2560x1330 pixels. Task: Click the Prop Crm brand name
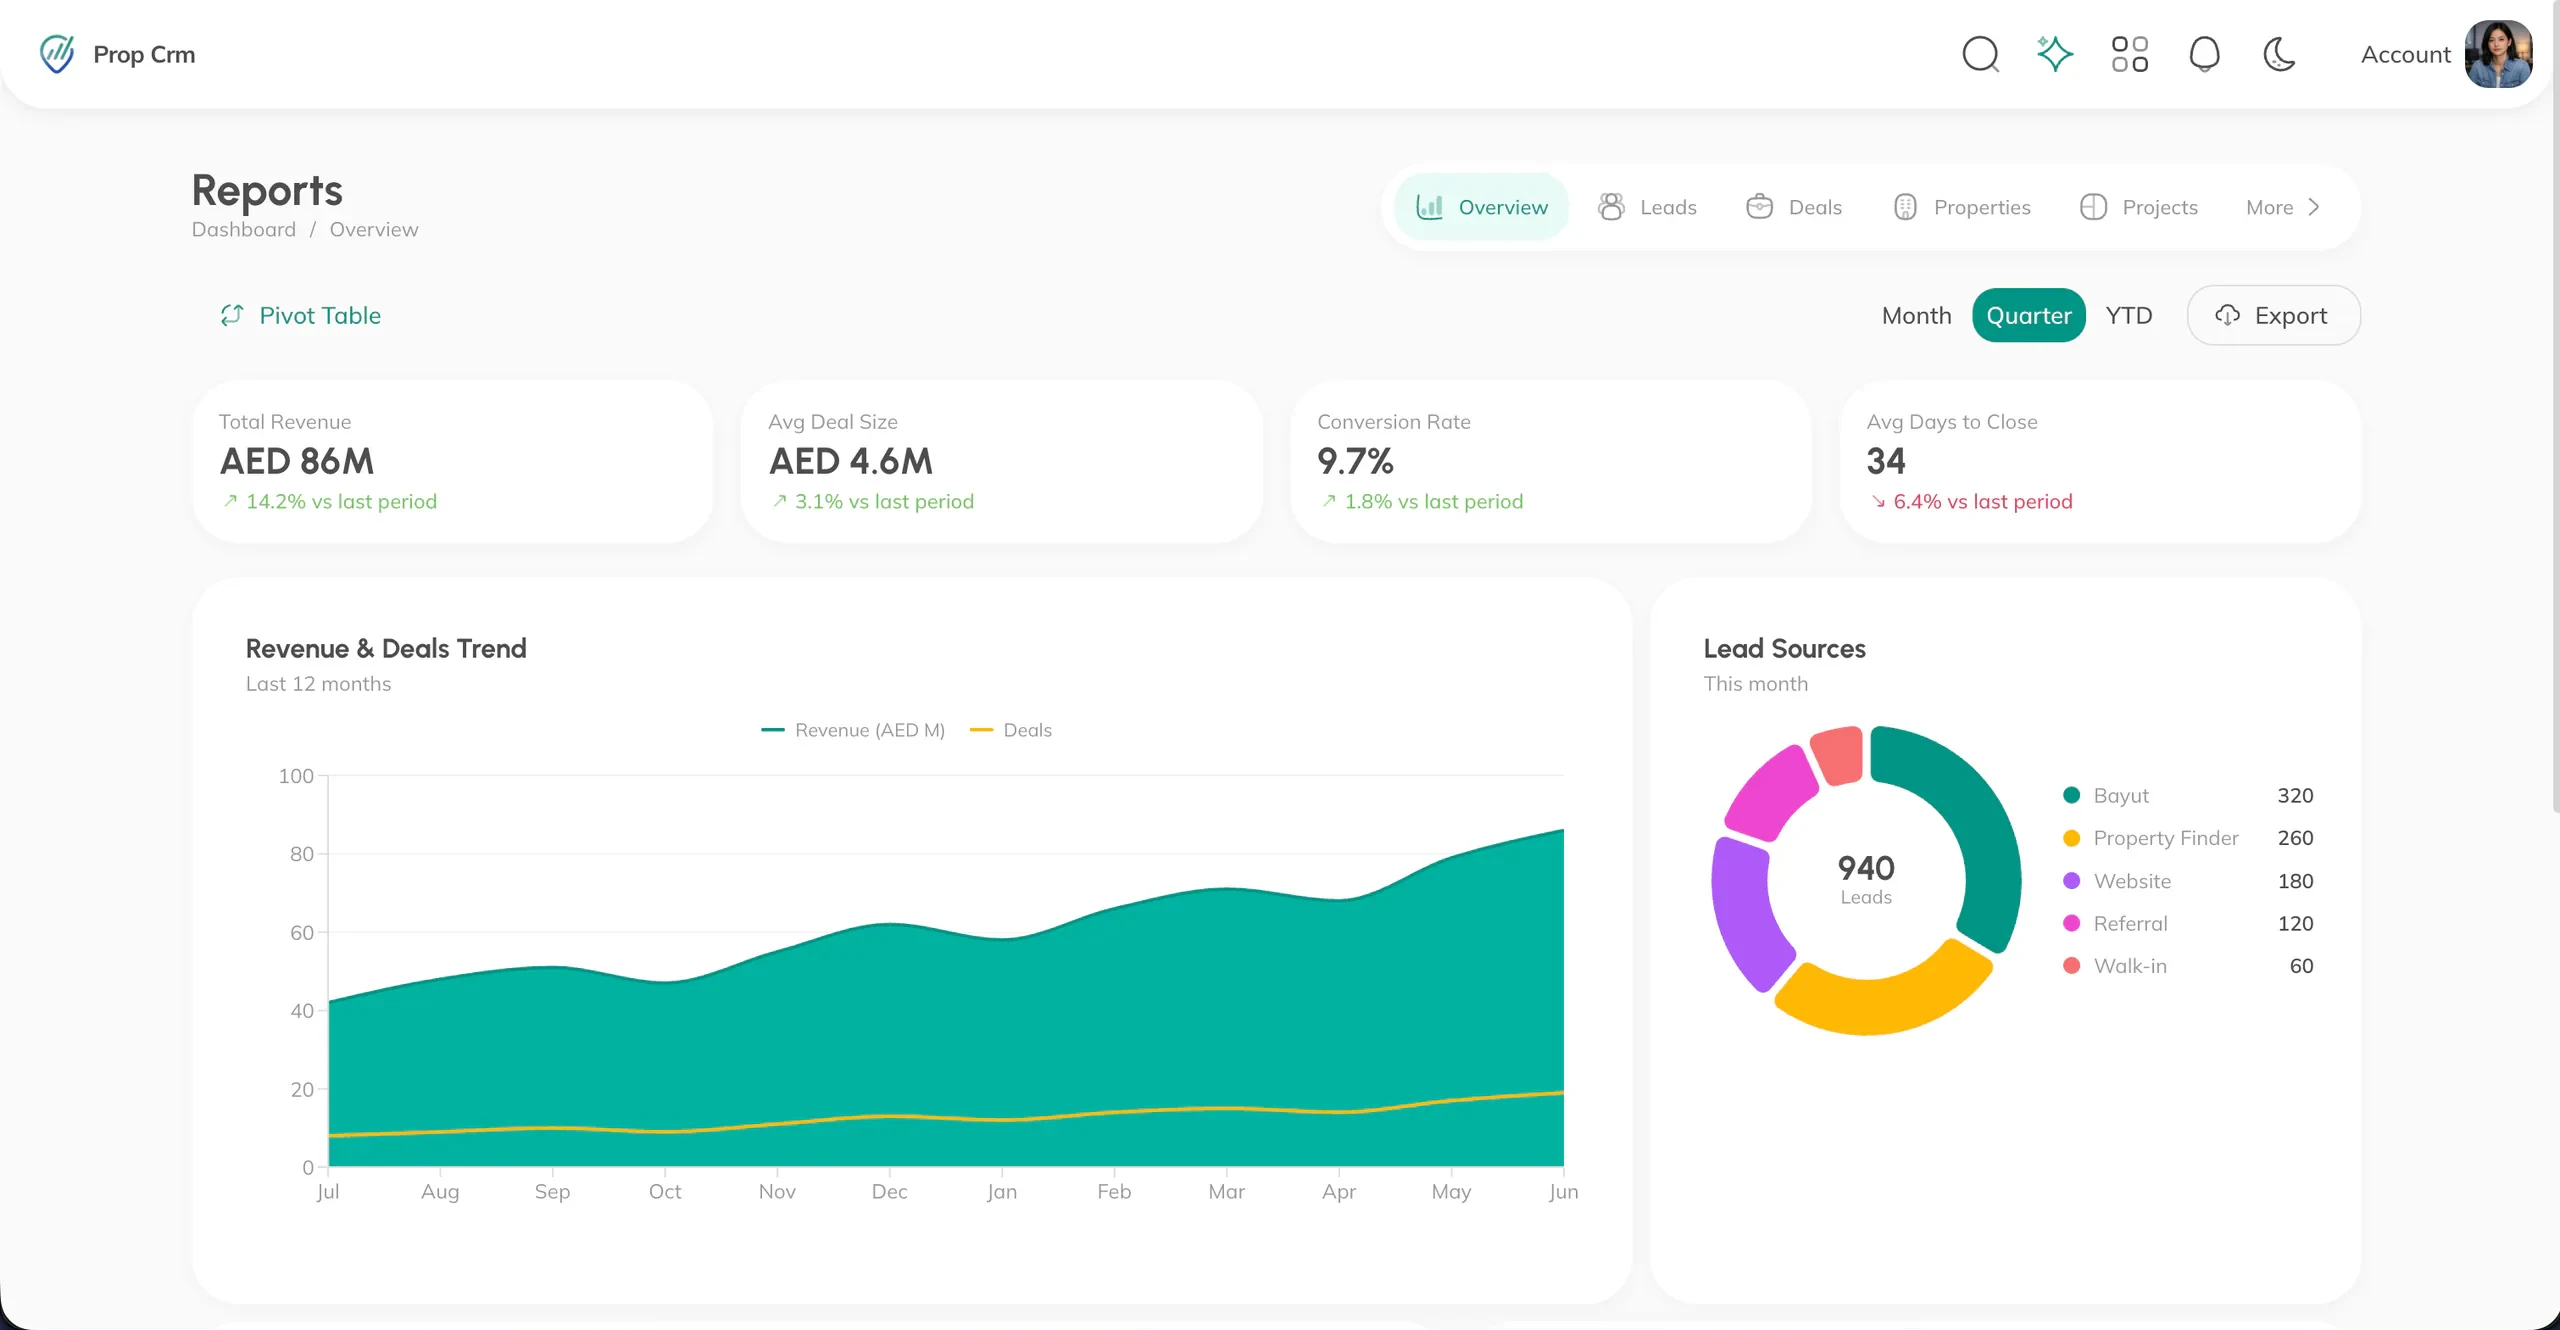tap(144, 54)
